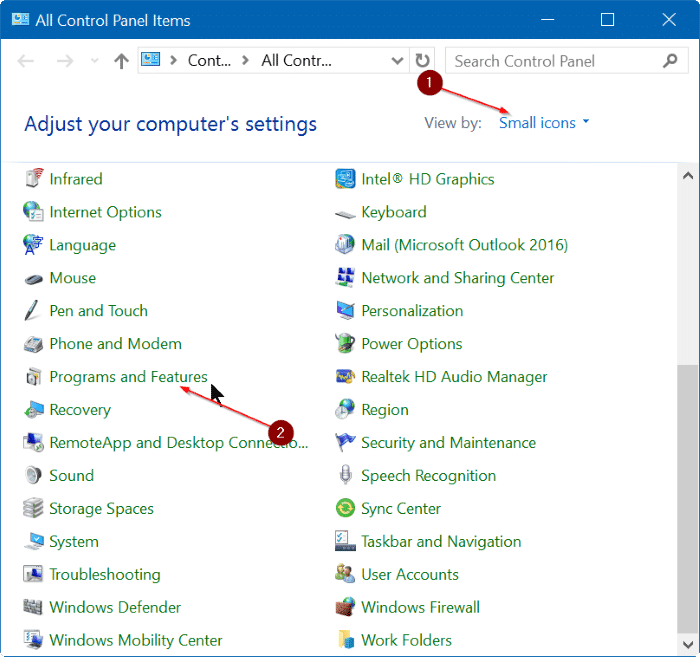Click the scrollbar up arrow
Viewport: 700px width, 657px height.
[x=688, y=175]
